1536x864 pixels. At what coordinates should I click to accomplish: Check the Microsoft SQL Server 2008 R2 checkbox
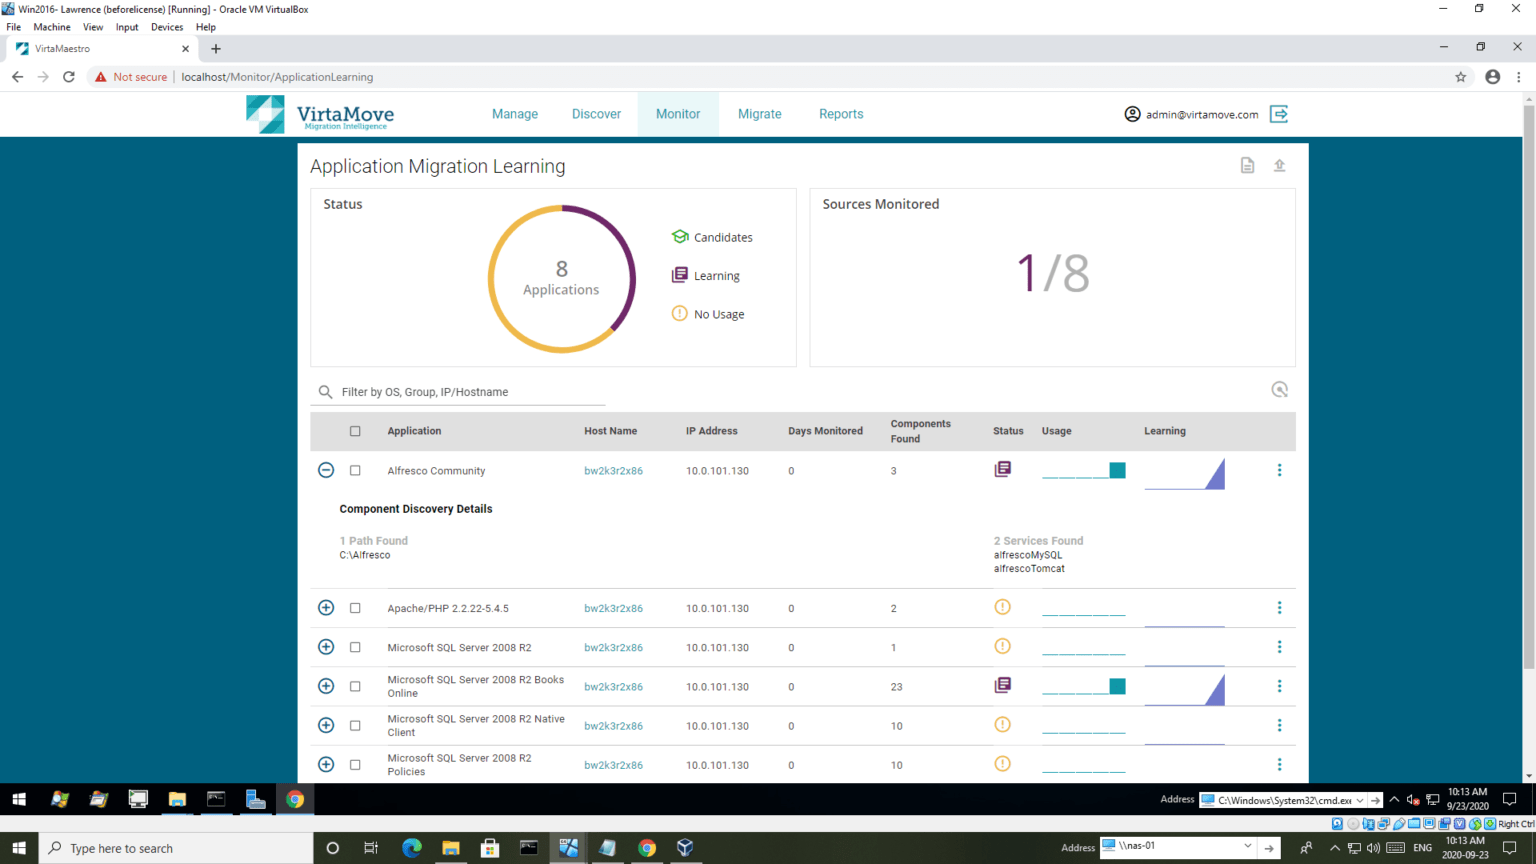(355, 647)
